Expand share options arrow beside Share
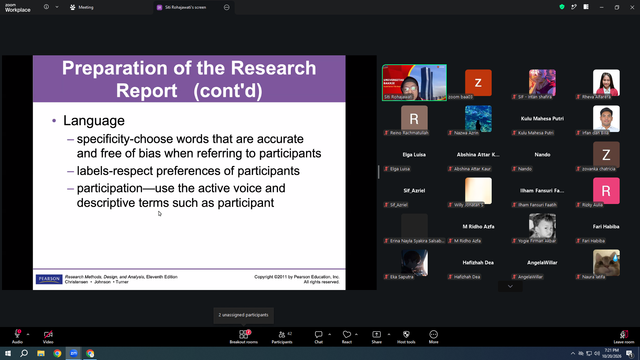The image size is (640, 360). coord(389,334)
